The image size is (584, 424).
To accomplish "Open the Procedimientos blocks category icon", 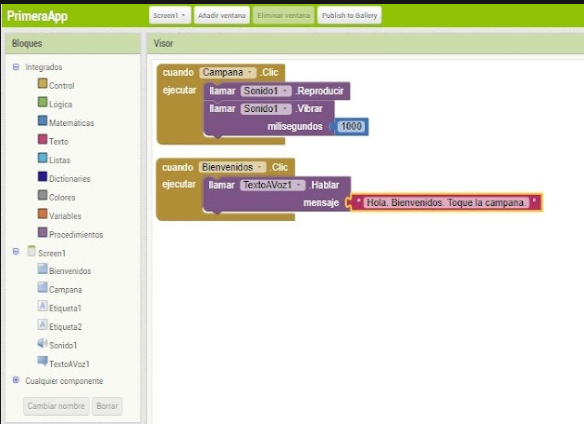I will point(42,232).
